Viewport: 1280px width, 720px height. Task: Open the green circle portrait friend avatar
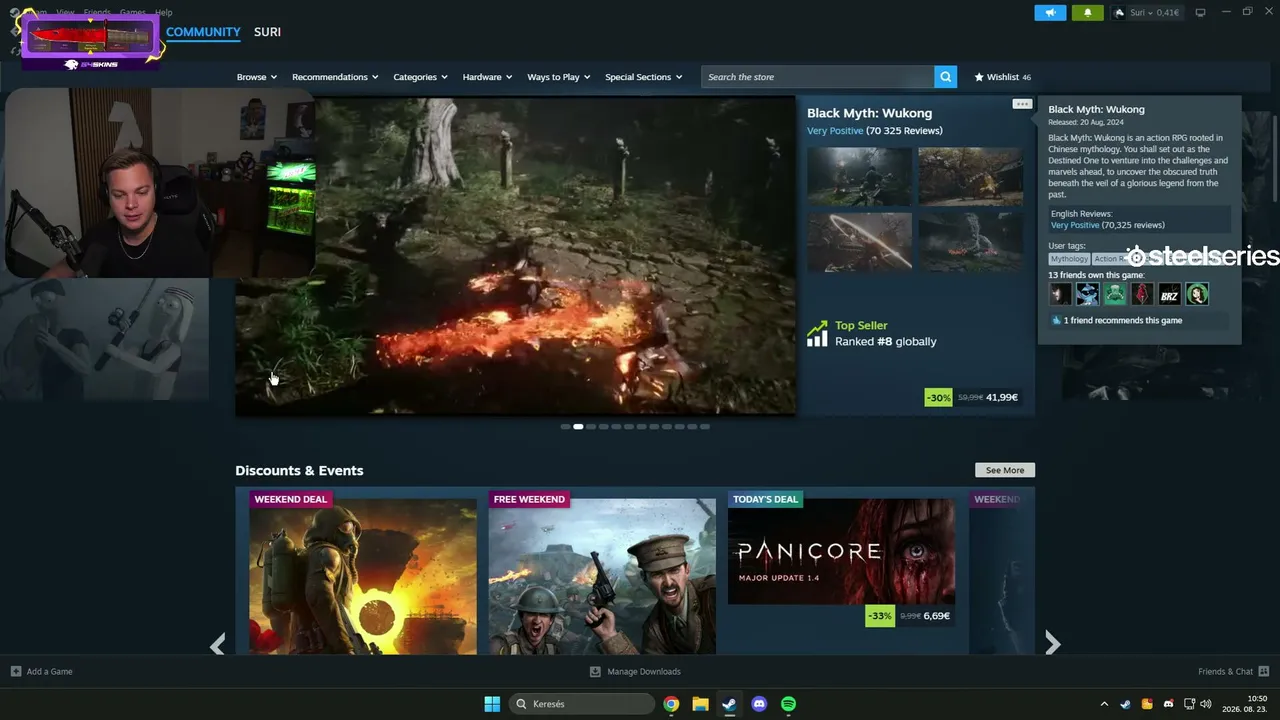(1197, 294)
